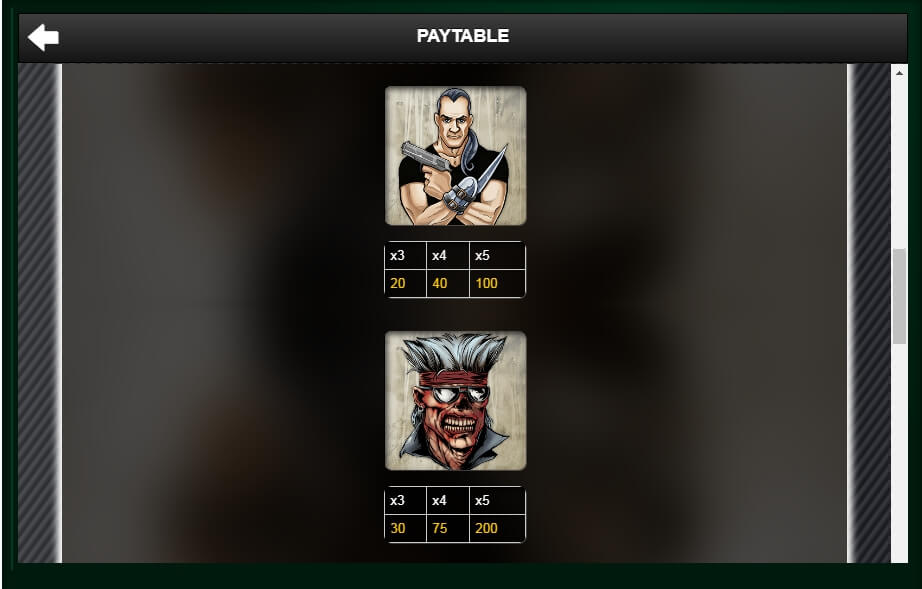The width and height of the screenshot is (922, 589).
Task: Click the PAYTABLE title text
Action: click(463, 36)
